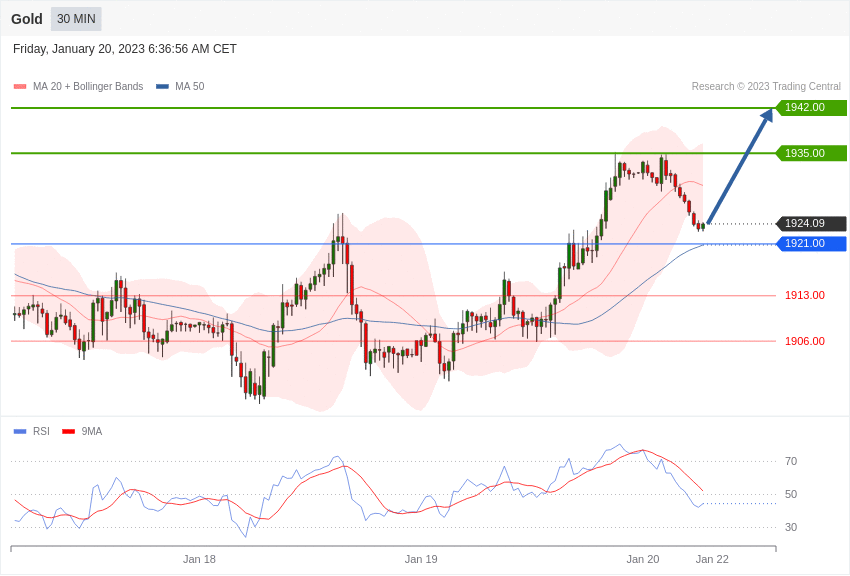Click the RSI 70 level label

pos(791,461)
